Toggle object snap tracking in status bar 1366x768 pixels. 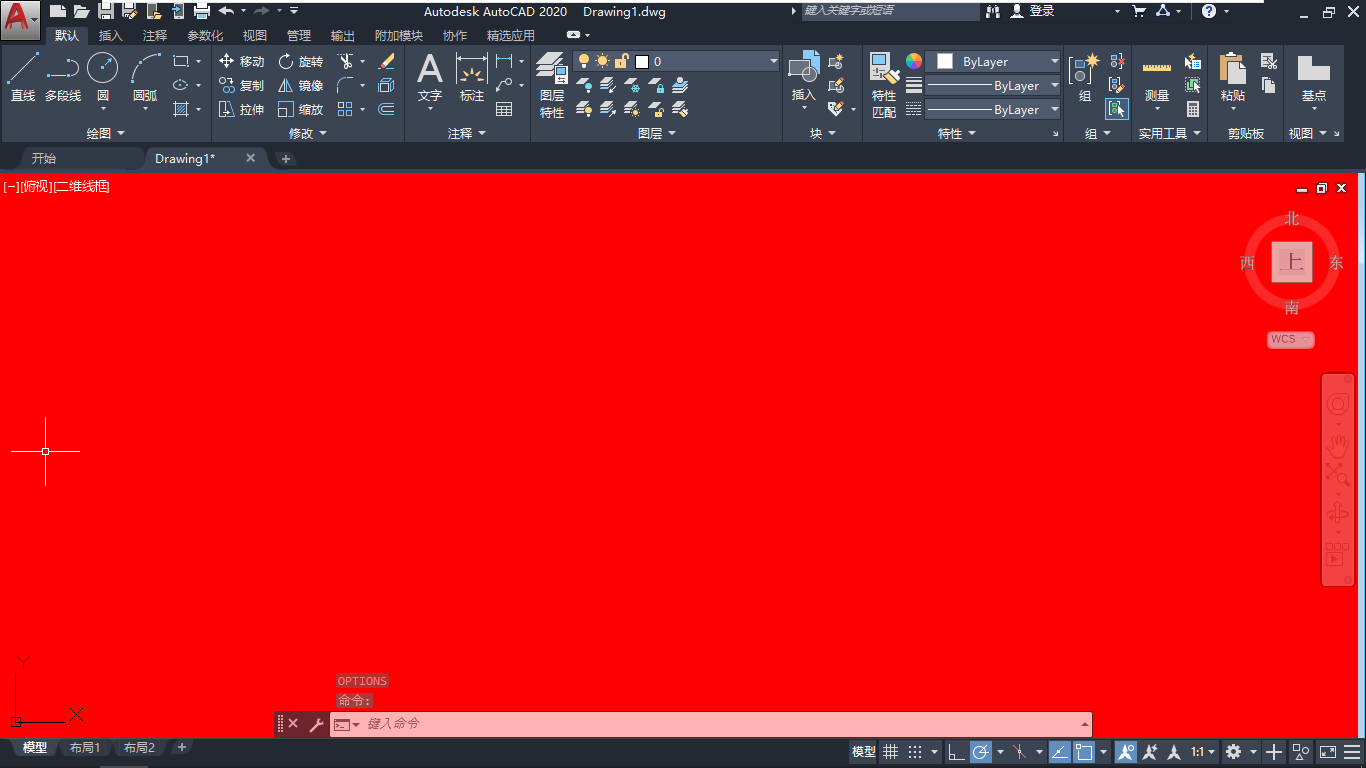[x=1059, y=751]
